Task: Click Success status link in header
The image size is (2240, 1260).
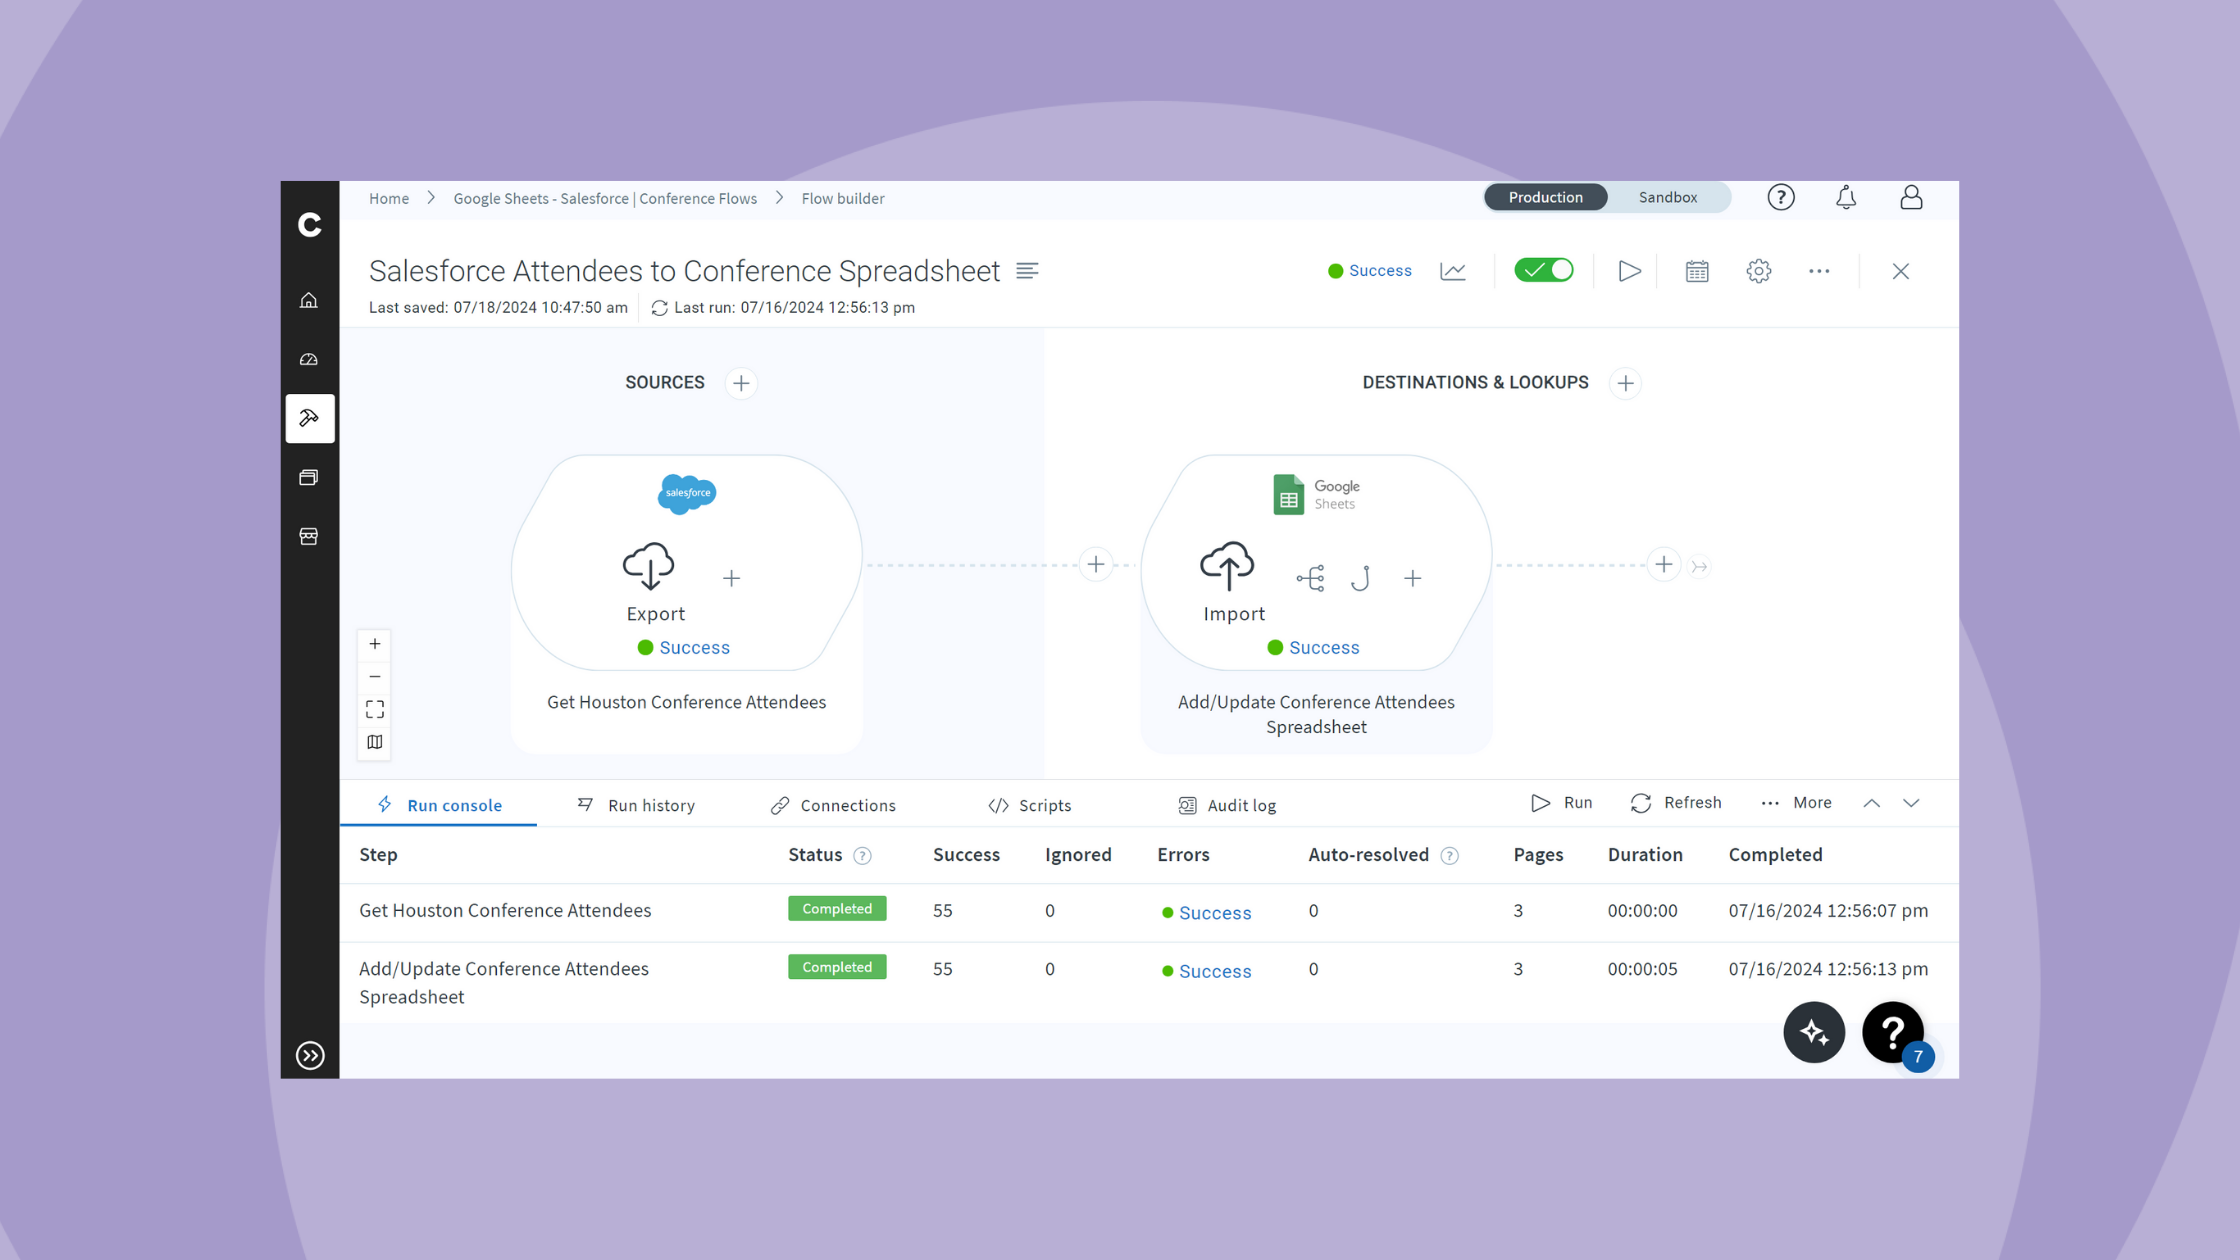Action: click(x=1380, y=271)
